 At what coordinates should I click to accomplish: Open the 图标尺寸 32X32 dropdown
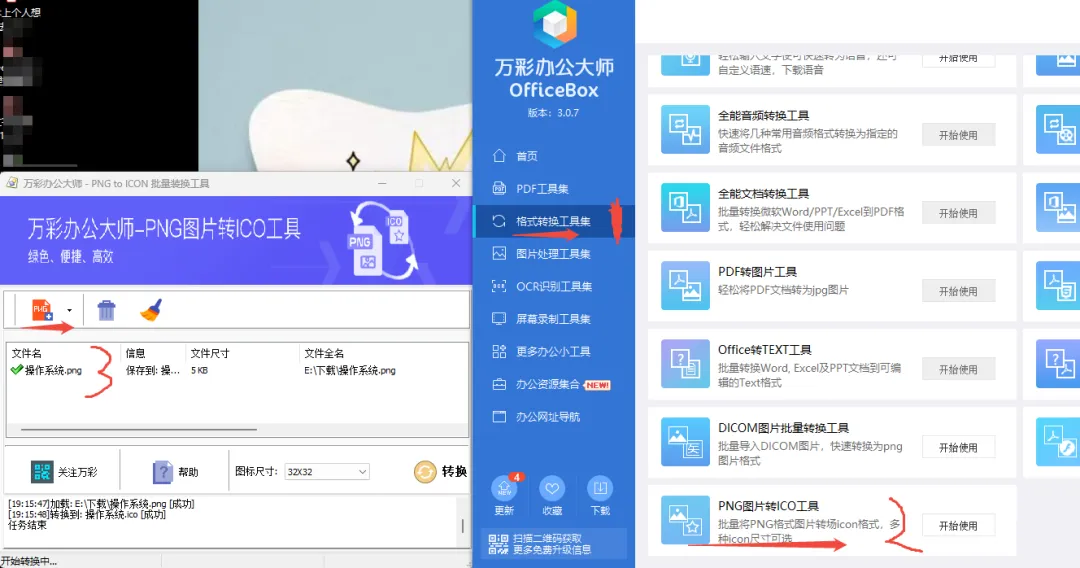[327, 472]
